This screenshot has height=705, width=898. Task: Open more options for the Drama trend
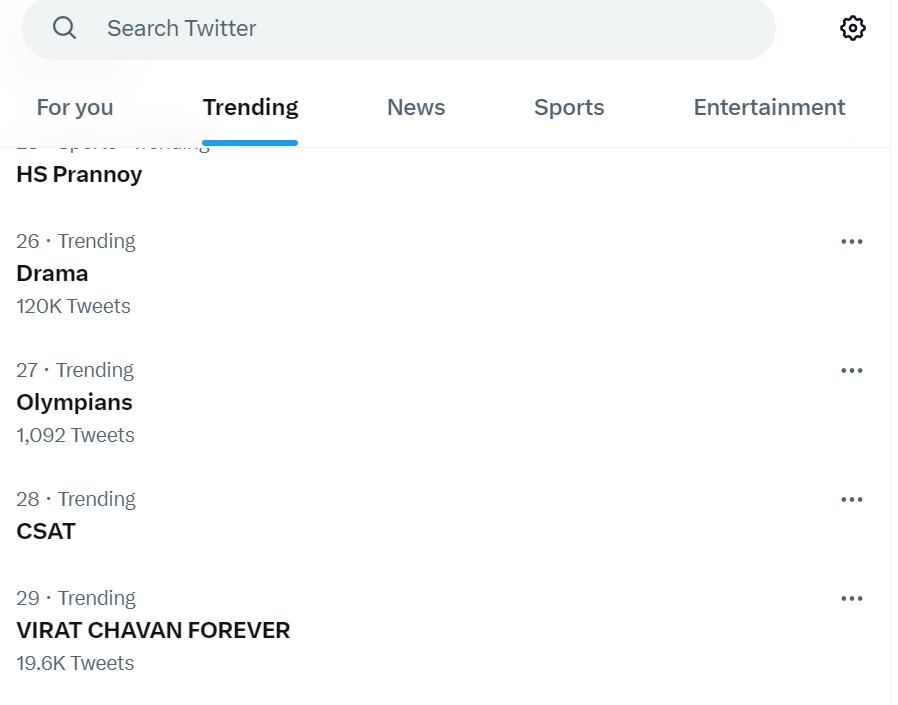pos(852,241)
